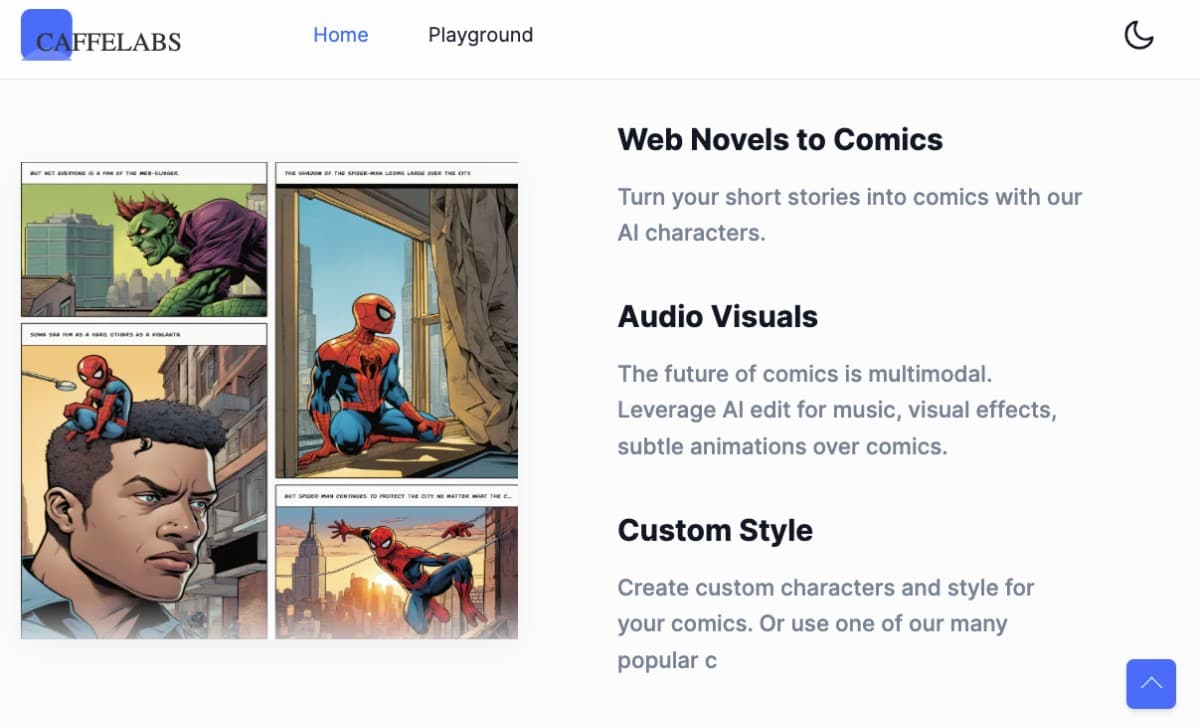Click the blue scroll-to-top arrow button
Screen dimensions: 1200x728
tap(1151, 684)
